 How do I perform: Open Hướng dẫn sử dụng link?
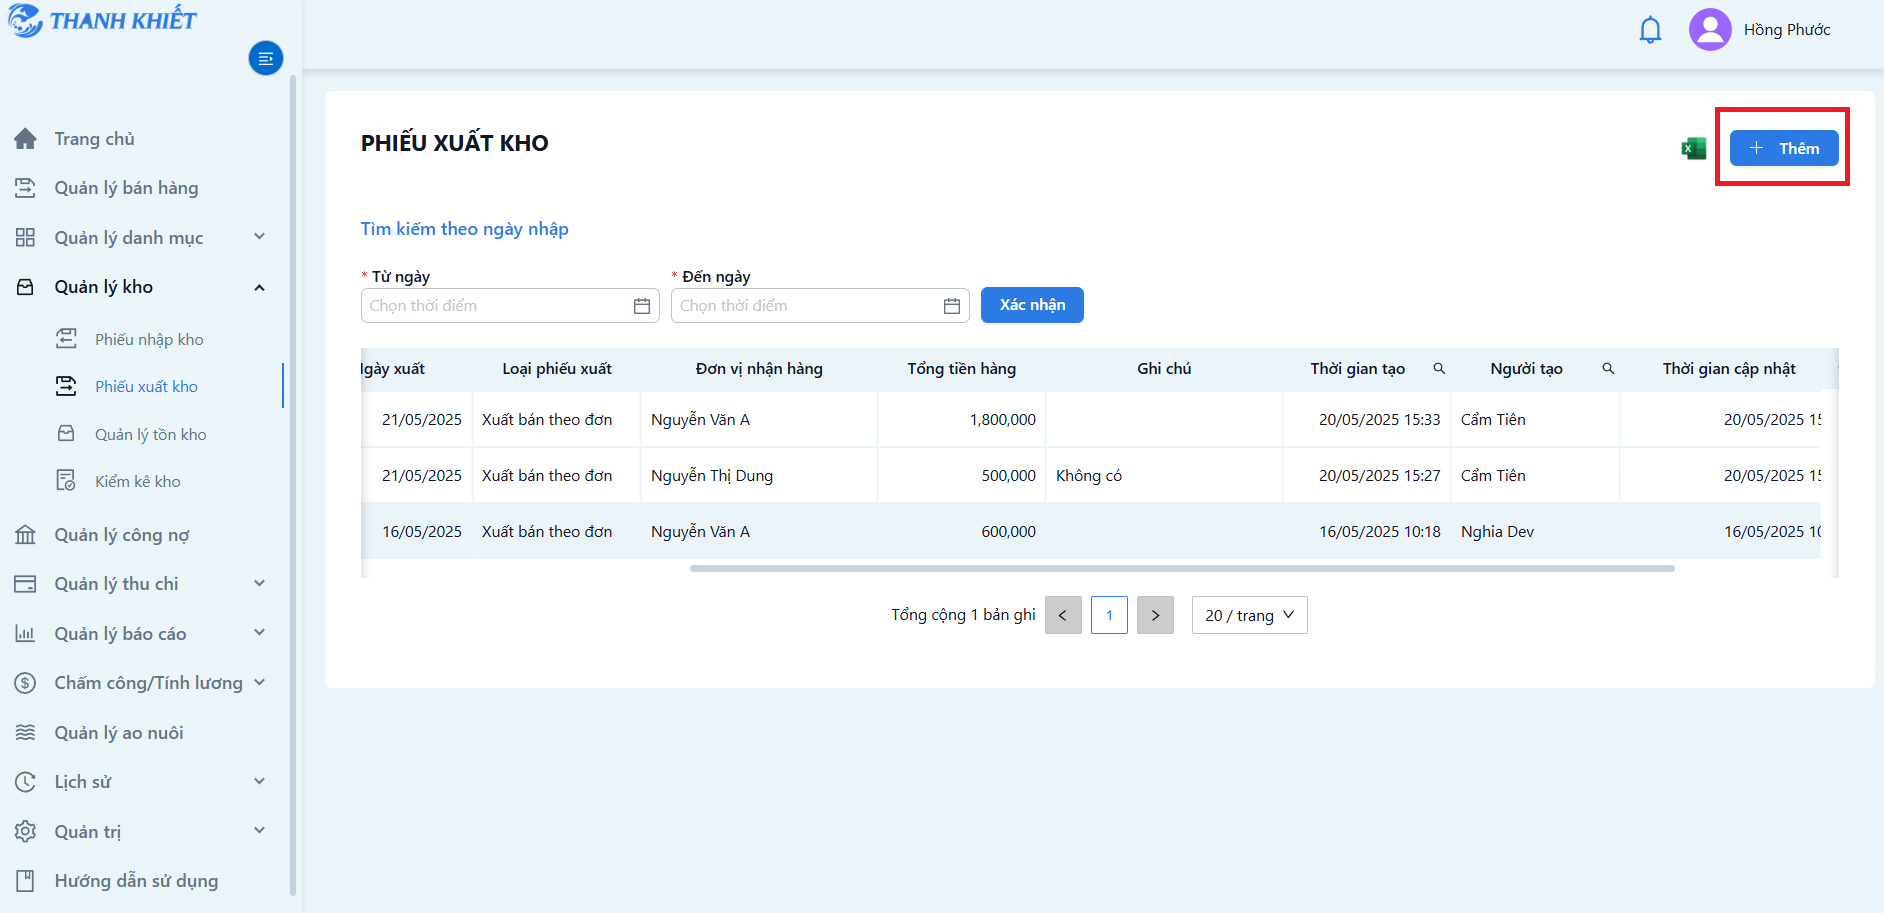pyautogui.click(x=136, y=881)
